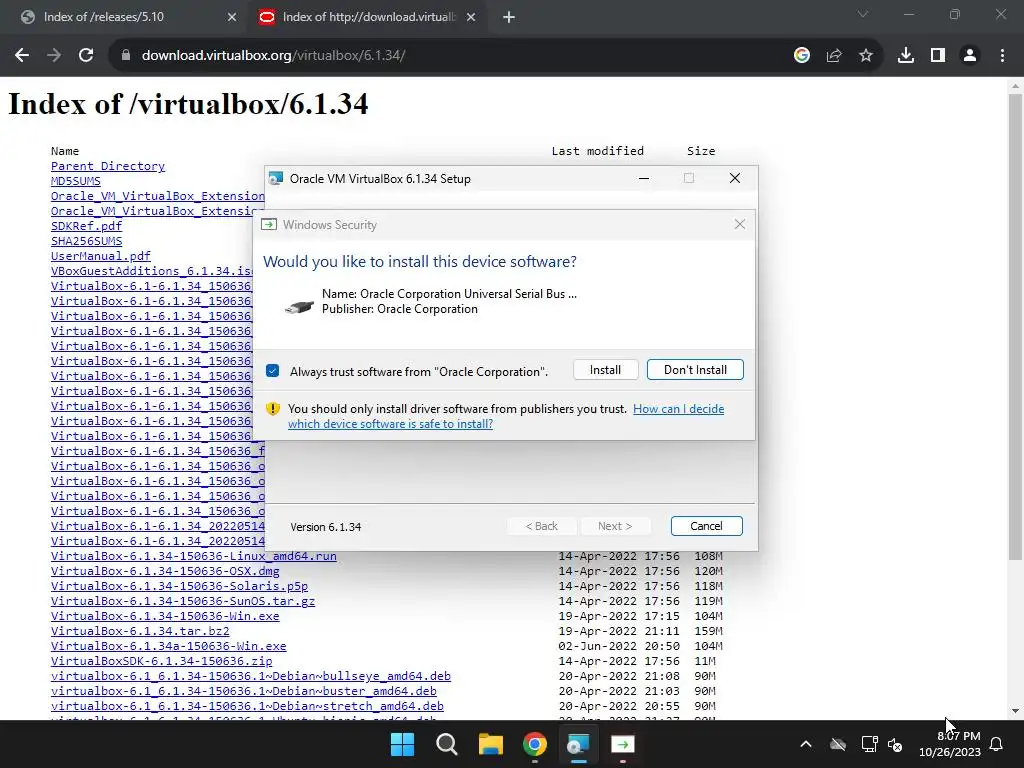Screen dimensions: 1024x768
Task: Bookmark this page with the star icon
Action: tap(866, 56)
